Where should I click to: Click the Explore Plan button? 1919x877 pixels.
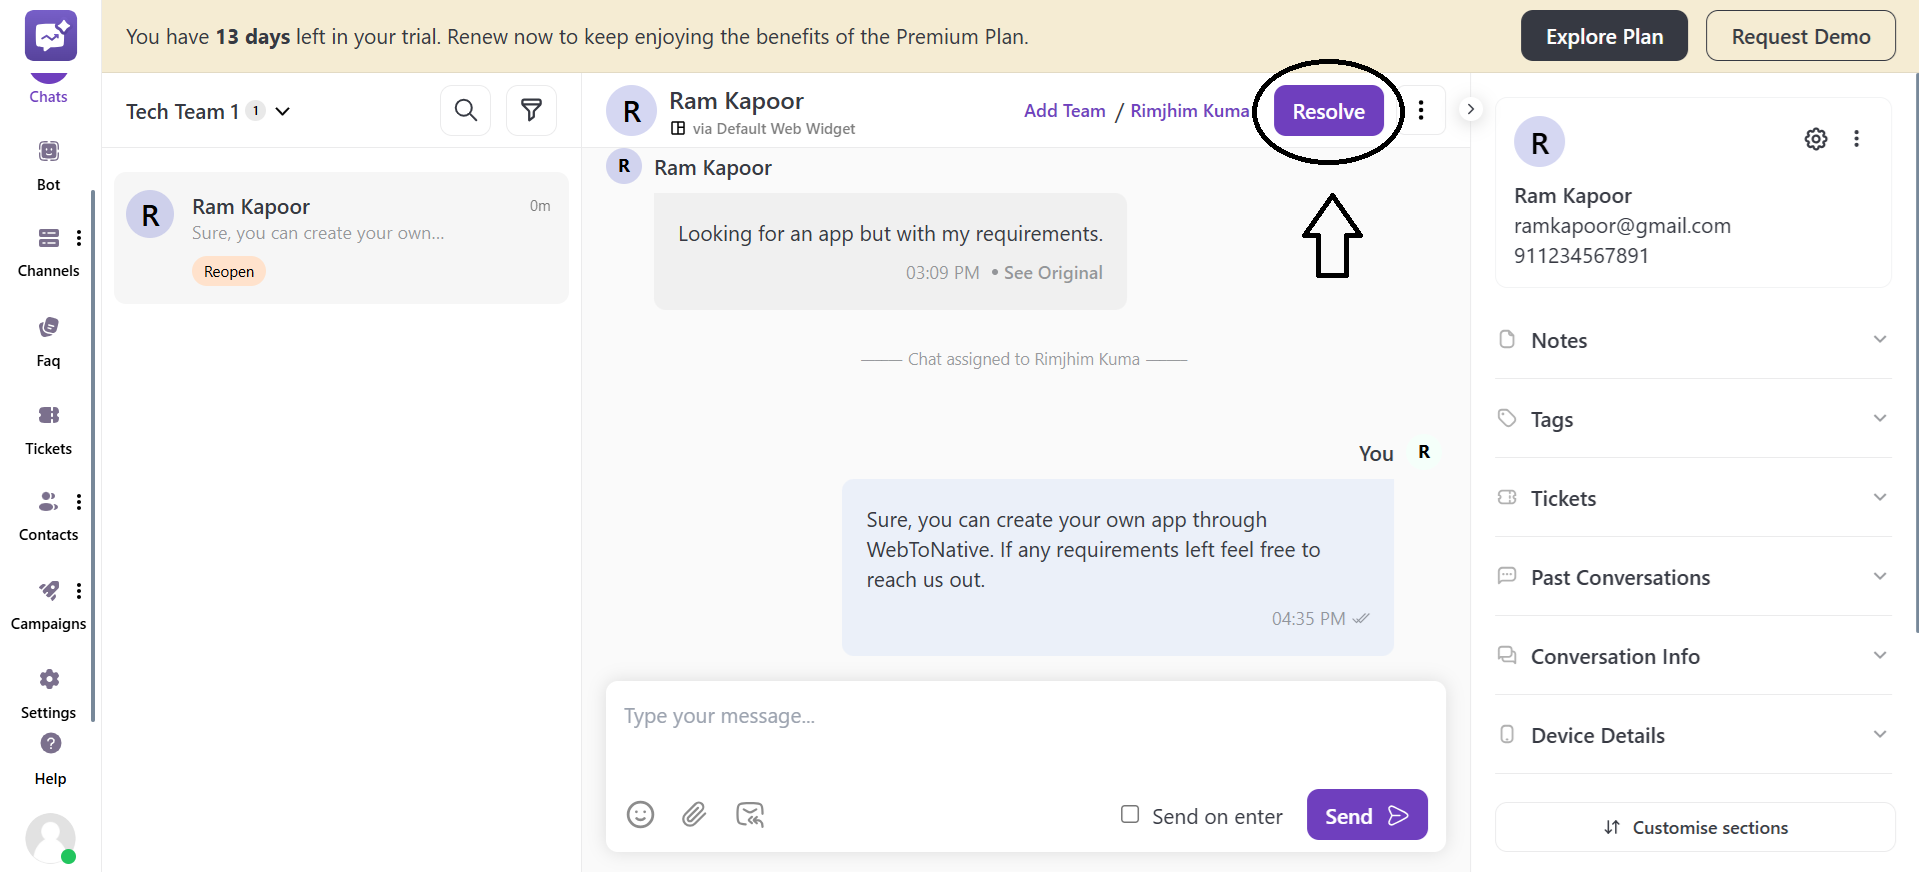1604,35
